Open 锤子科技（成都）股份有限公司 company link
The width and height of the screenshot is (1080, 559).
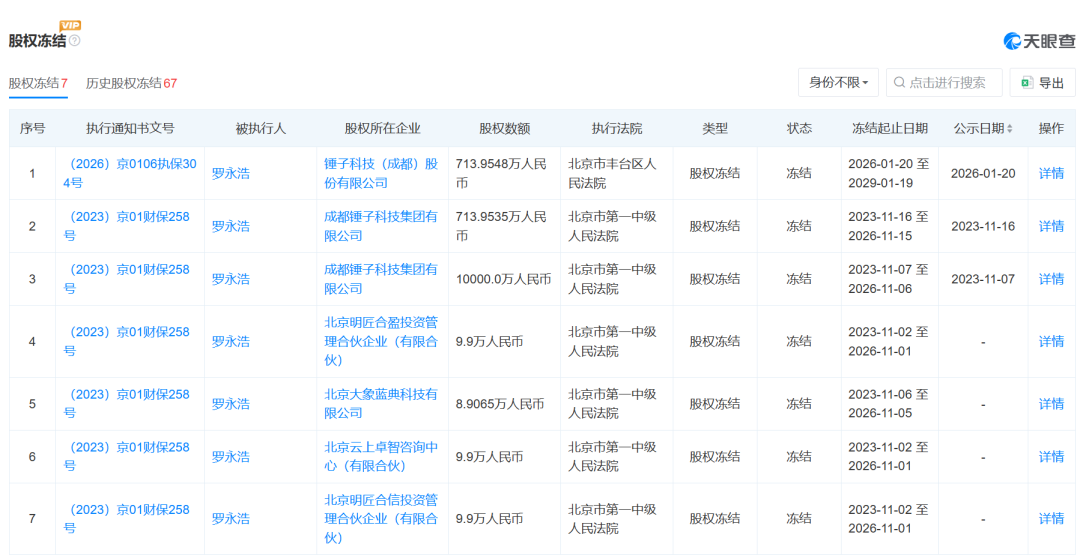[381, 173]
